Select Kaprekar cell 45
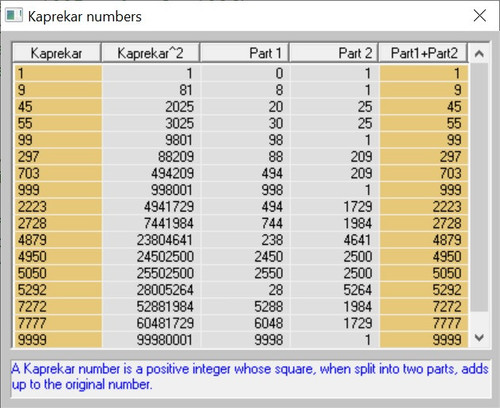 (58, 107)
